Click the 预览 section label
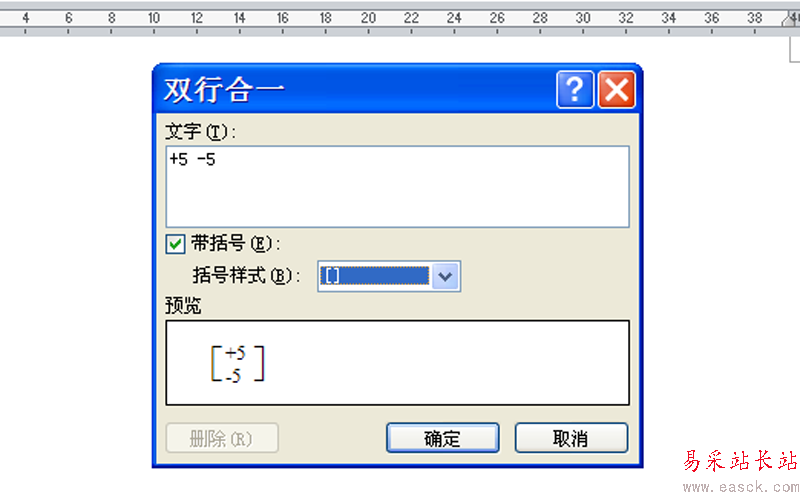 pos(183,306)
